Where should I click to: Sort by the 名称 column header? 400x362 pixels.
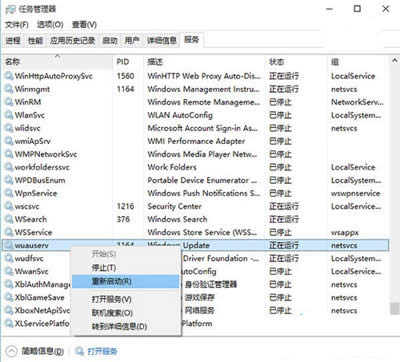click(58, 62)
